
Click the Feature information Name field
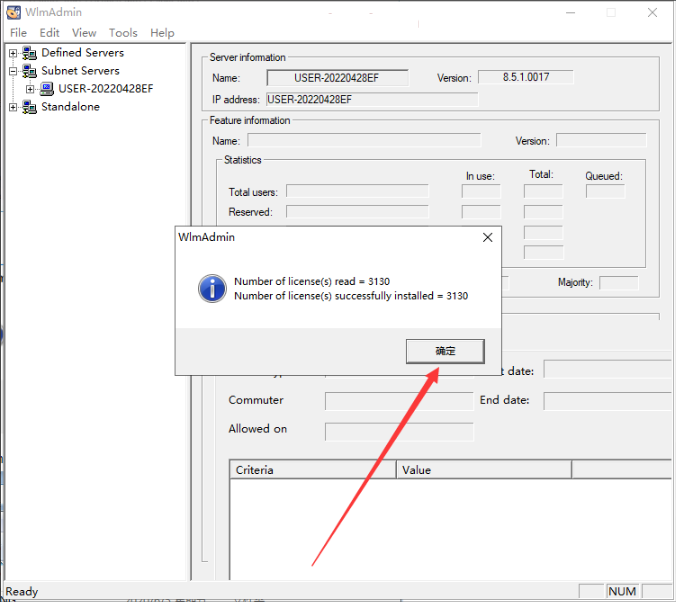point(364,140)
